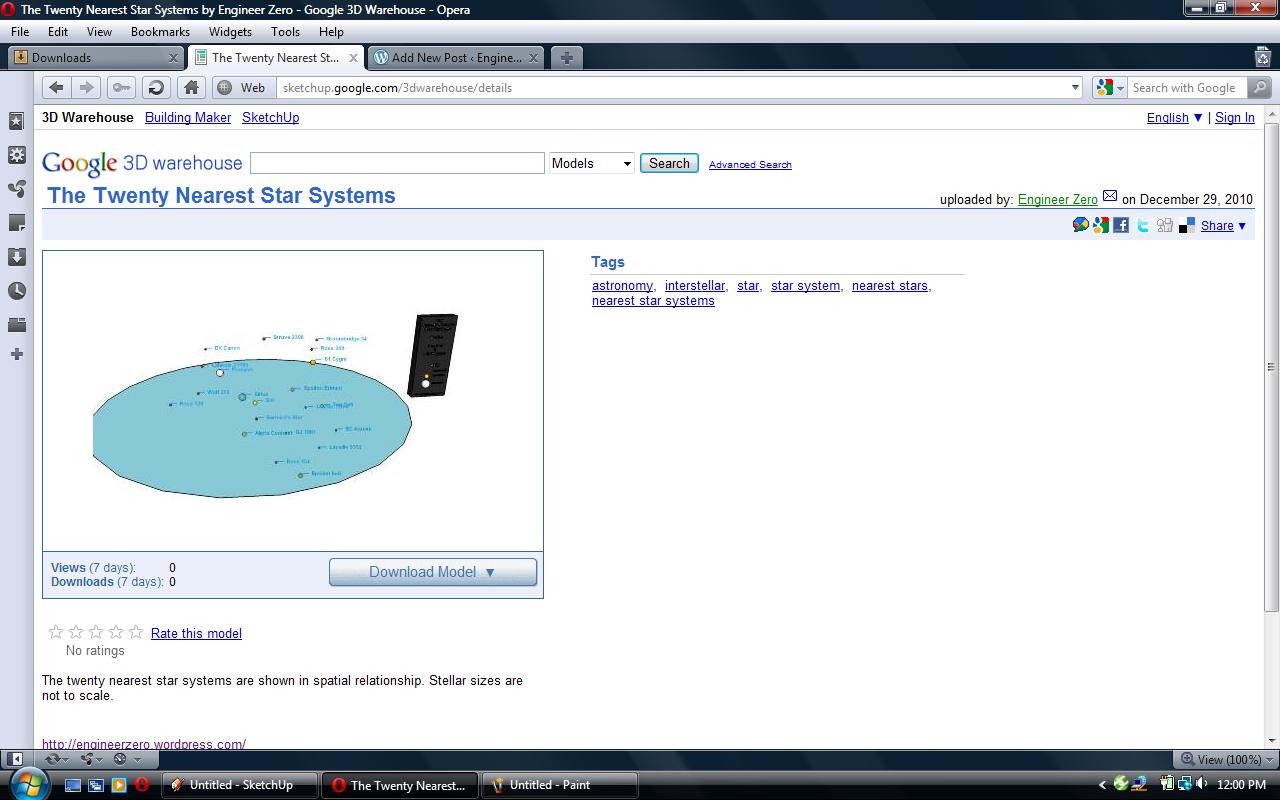1280x800 pixels.
Task: Share the model on Facebook
Action: click(x=1121, y=226)
